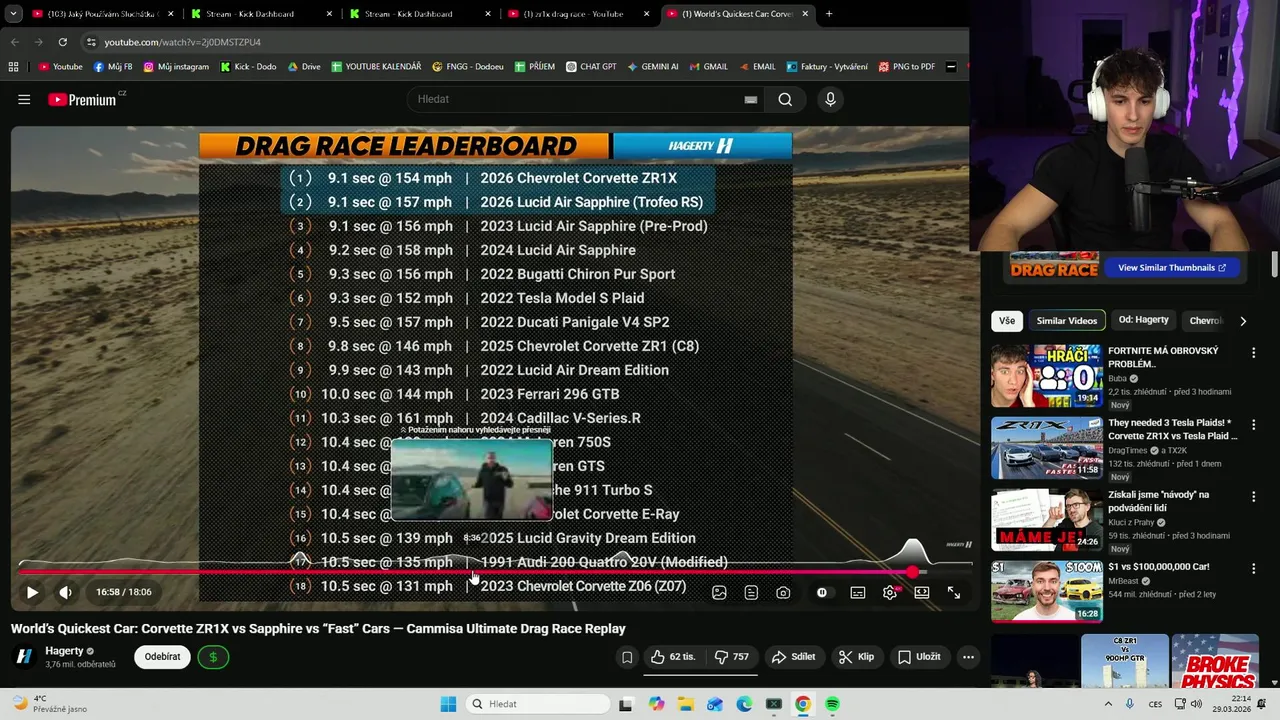Select the Od: Hagerty chip
The width and height of the screenshot is (1280, 720).
point(1144,320)
